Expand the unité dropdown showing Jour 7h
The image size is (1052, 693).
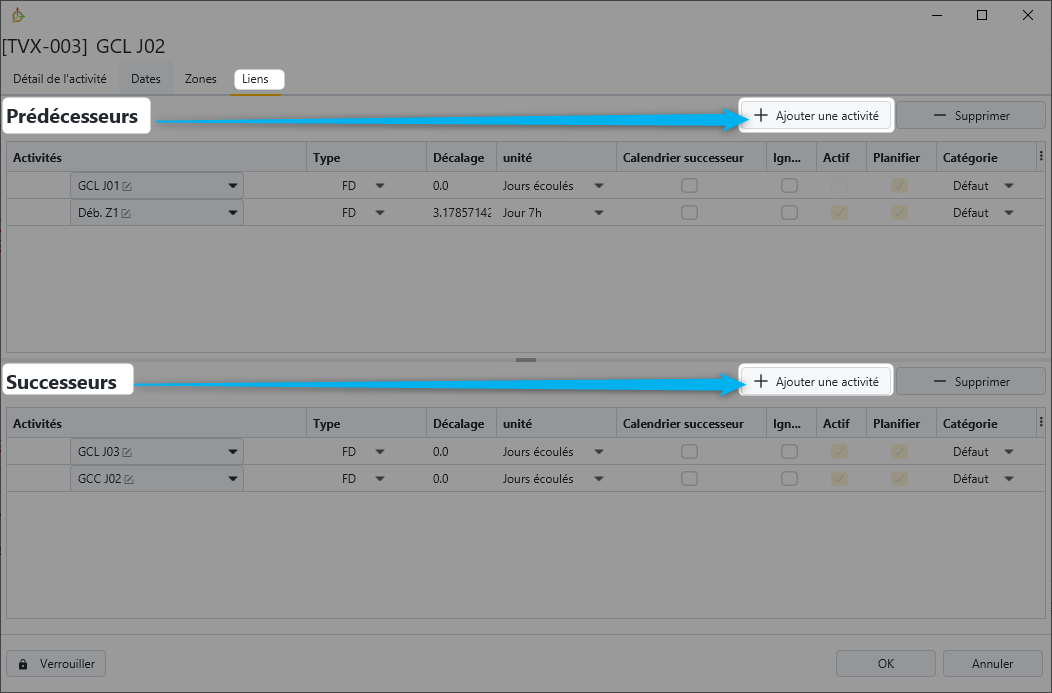598,213
